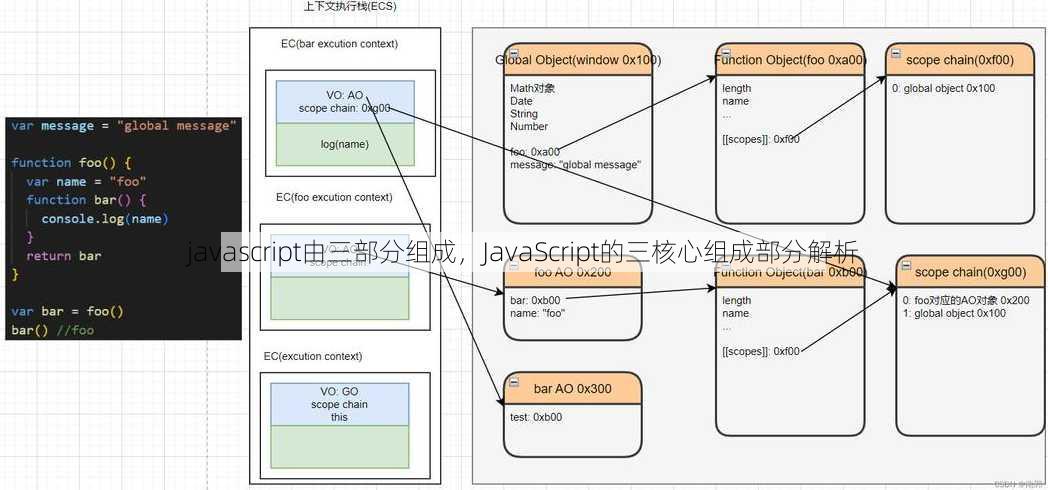1048x490 pixels.
Task: Click the code line 'bar() //foo'
Action: [x=53, y=330]
